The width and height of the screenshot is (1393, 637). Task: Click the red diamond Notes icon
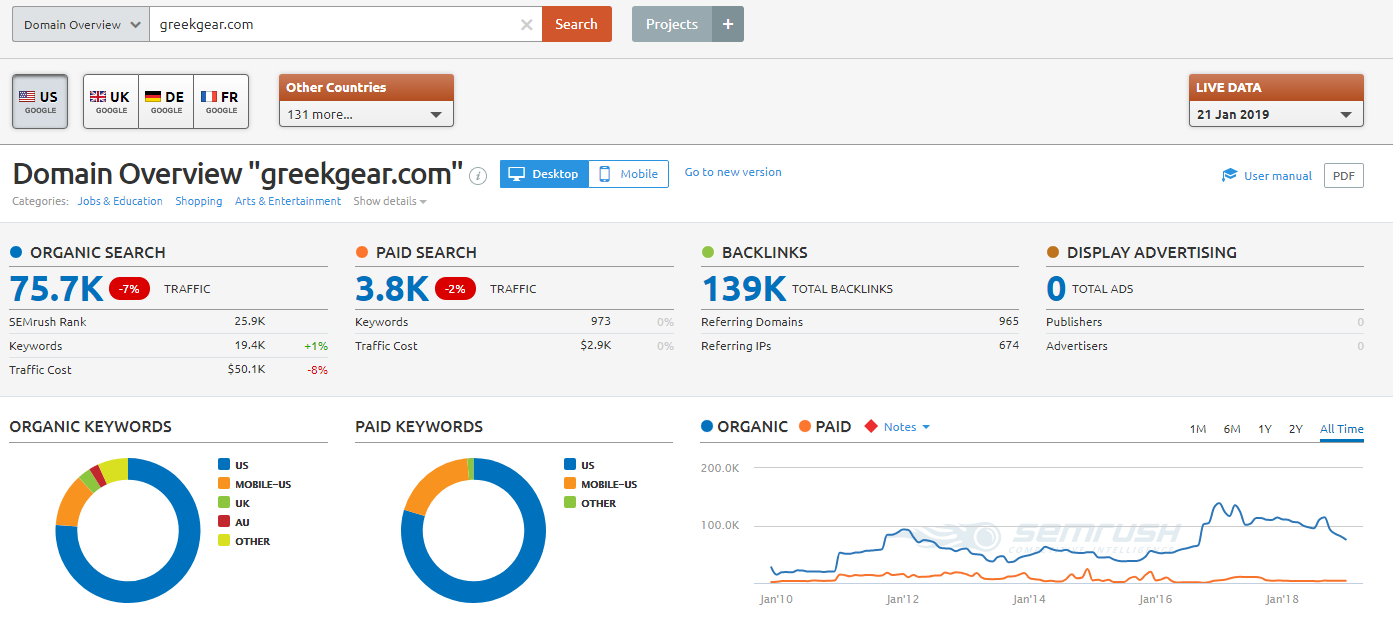click(871, 427)
